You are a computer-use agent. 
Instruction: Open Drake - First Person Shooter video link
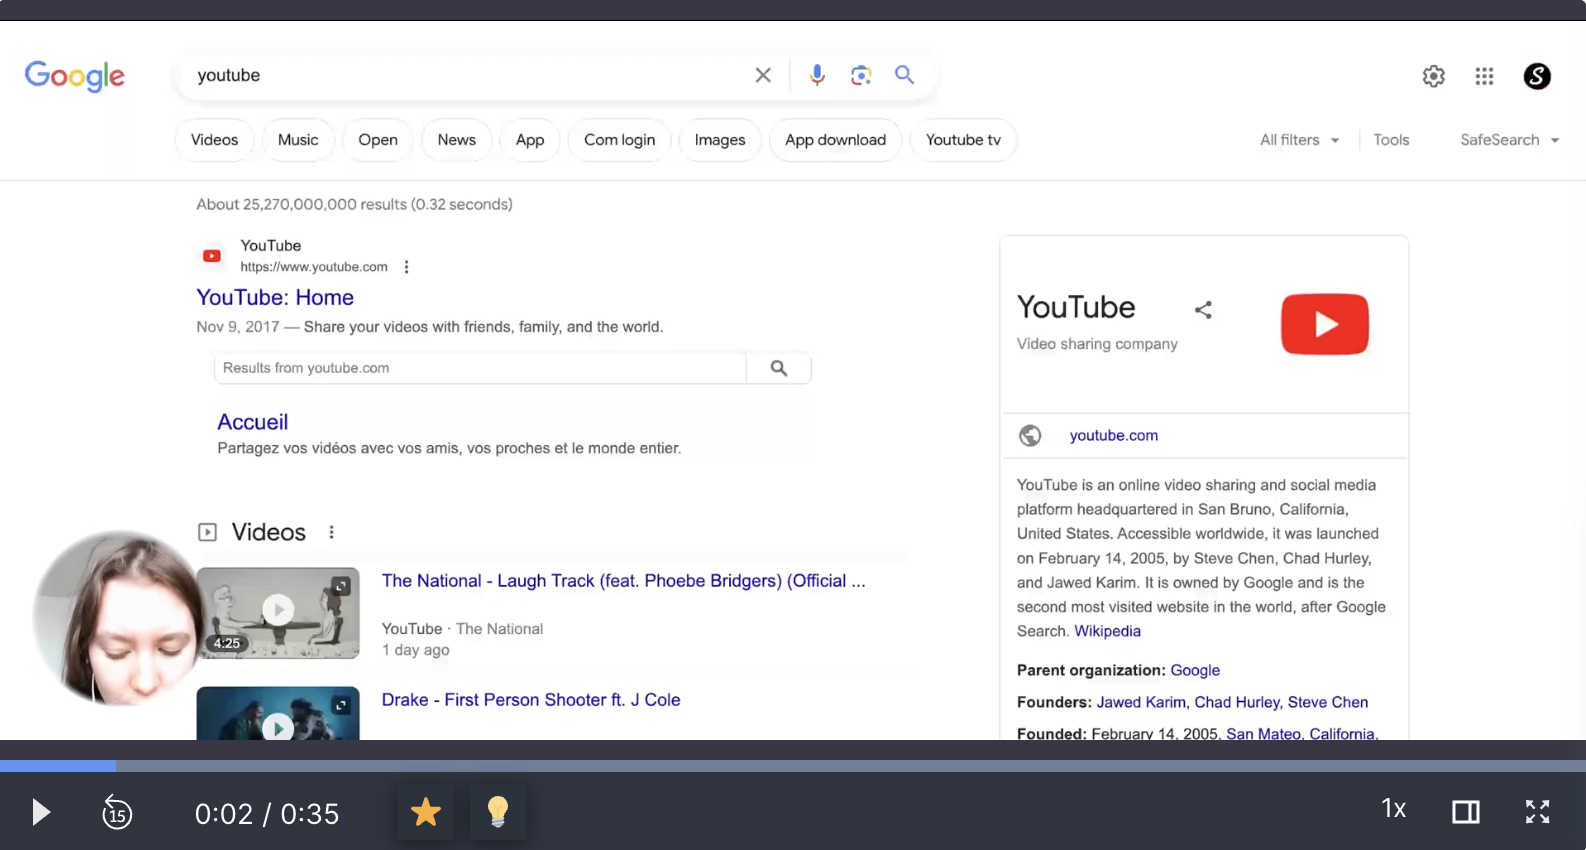[531, 700]
